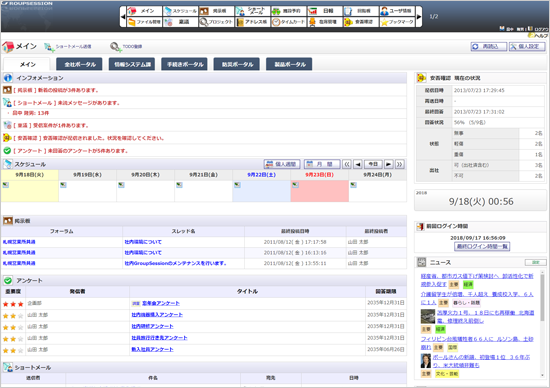
Task: Open 個人設定 personal settings
Action: pyautogui.click(x=527, y=47)
